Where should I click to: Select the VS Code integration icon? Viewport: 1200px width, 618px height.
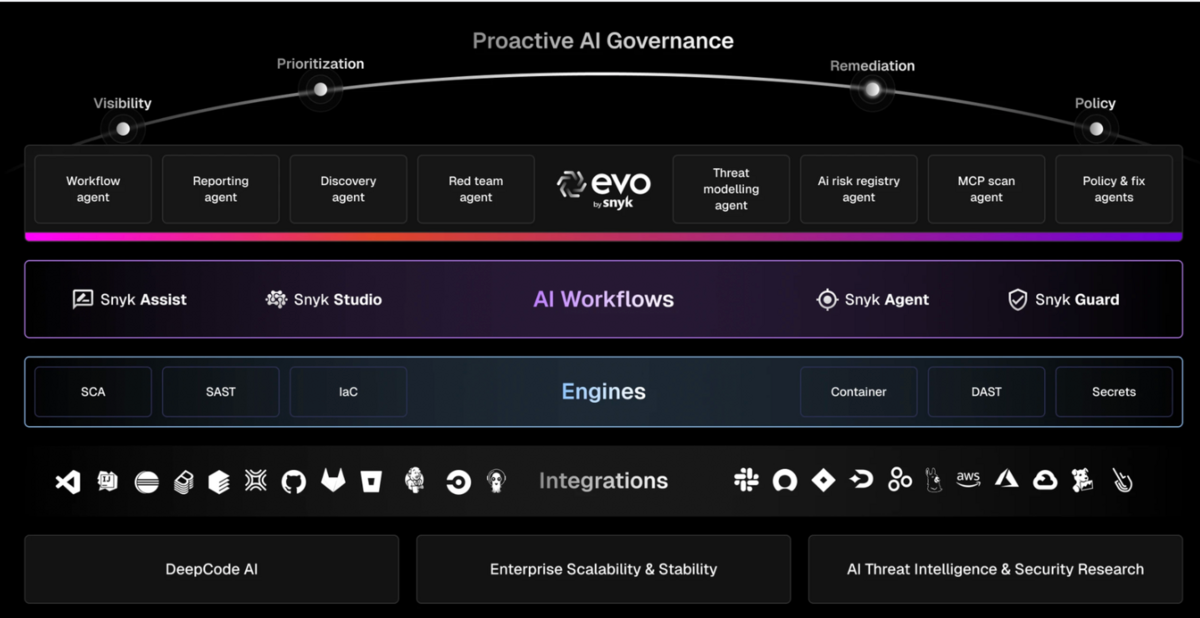tap(67, 480)
